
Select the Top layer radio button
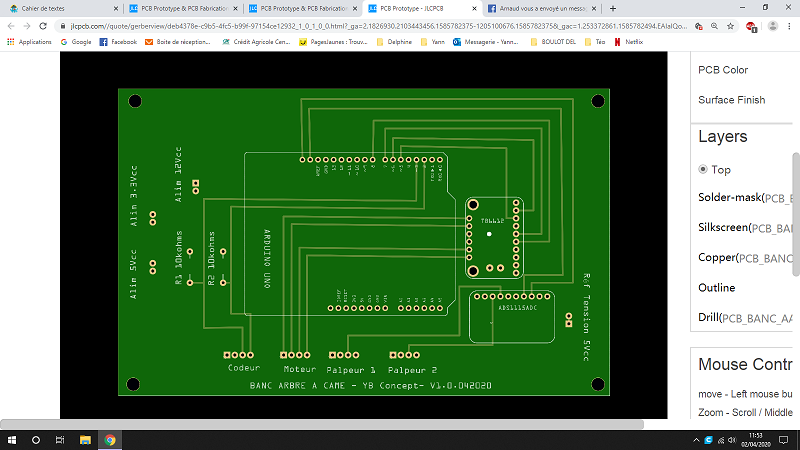[703, 170]
